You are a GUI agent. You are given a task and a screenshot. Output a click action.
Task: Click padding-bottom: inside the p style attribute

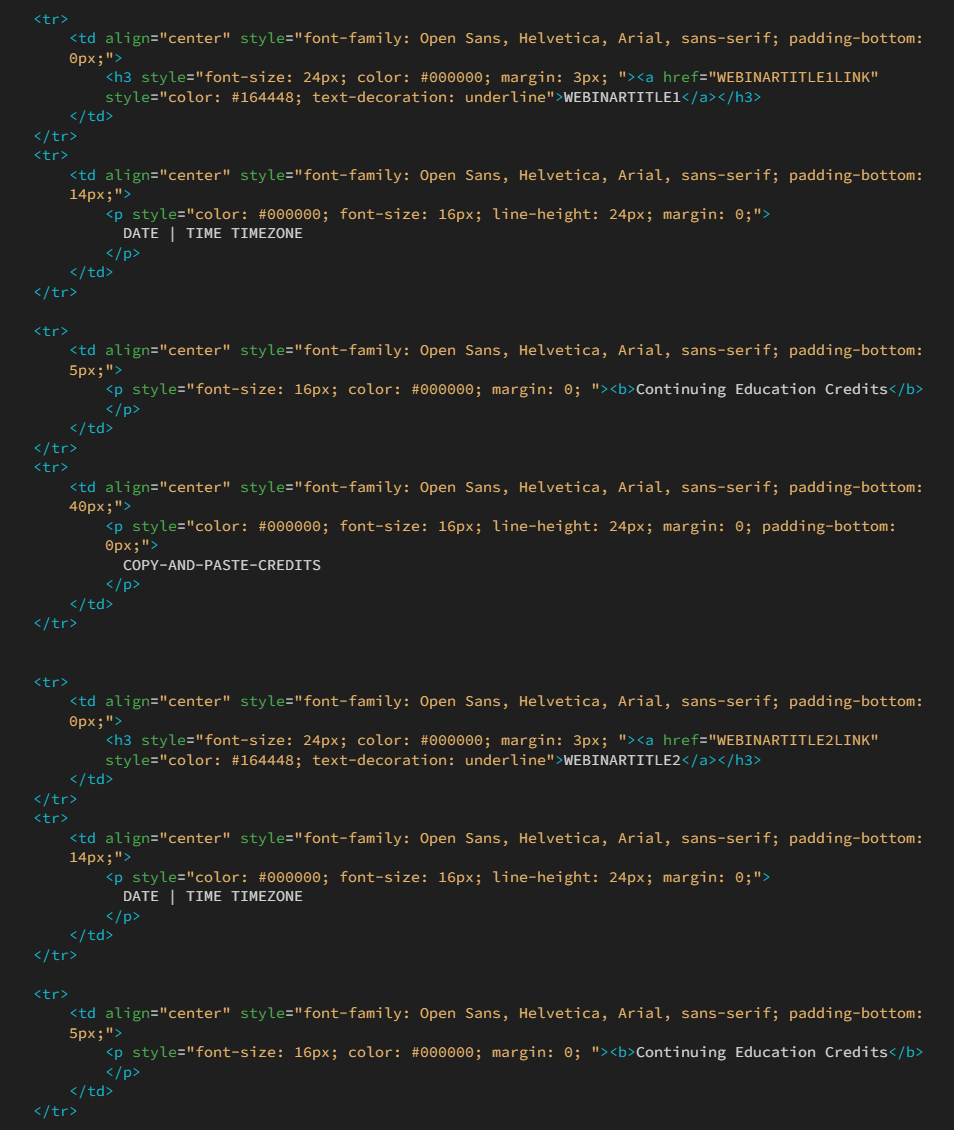829,526
